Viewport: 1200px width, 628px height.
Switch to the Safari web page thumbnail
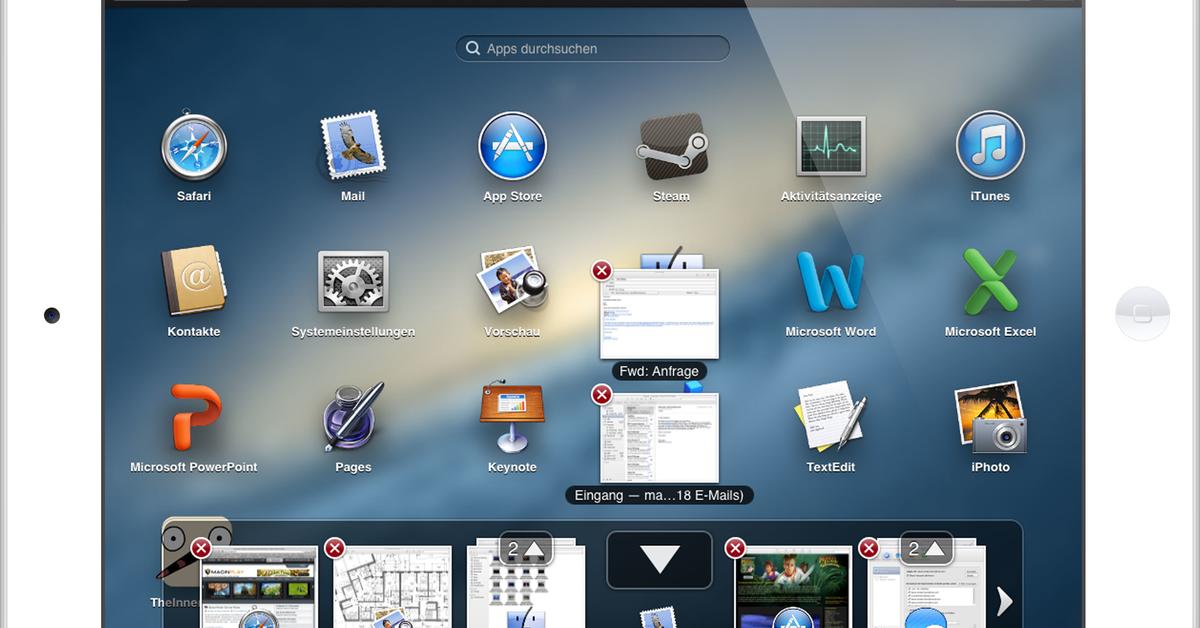pyautogui.click(x=259, y=587)
